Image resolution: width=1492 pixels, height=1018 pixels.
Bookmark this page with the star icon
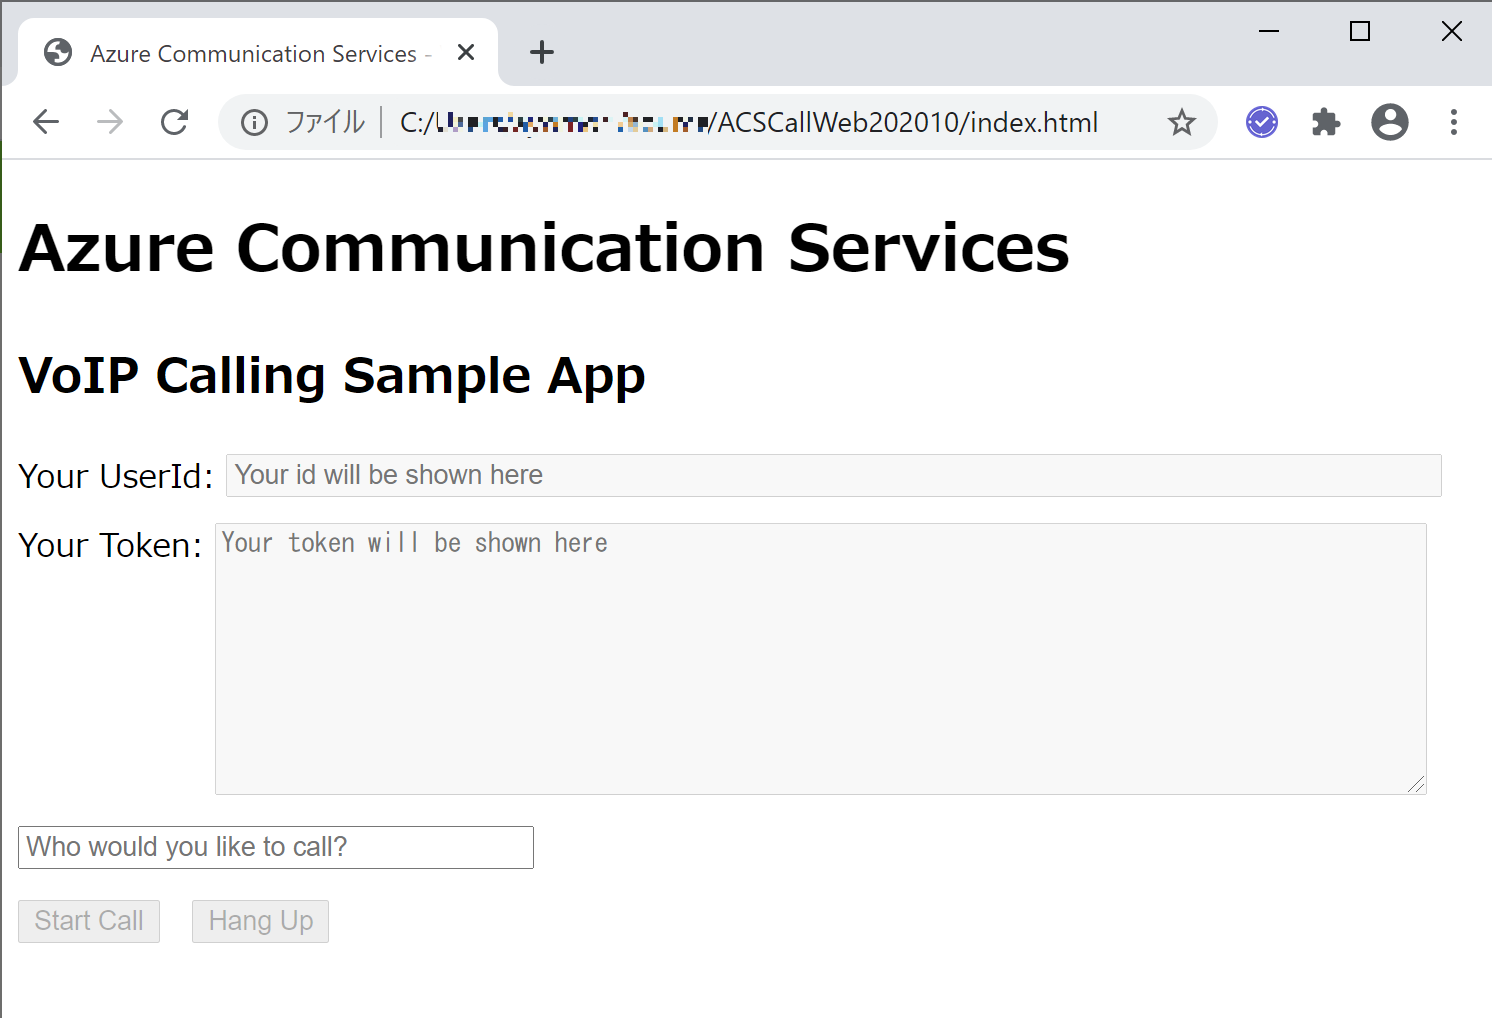(1182, 122)
